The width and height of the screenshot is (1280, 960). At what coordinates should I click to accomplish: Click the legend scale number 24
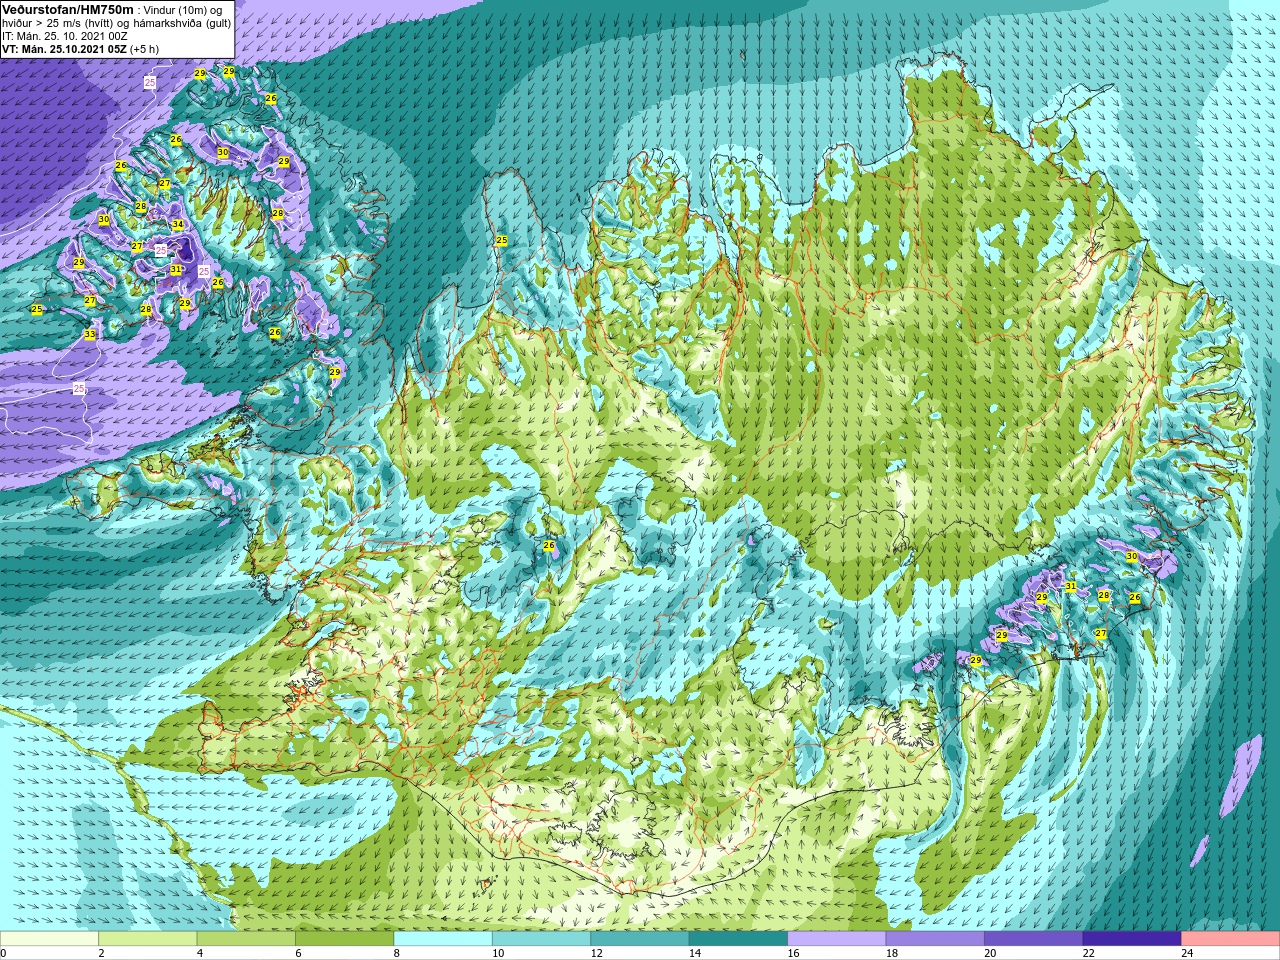(x=1188, y=953)
